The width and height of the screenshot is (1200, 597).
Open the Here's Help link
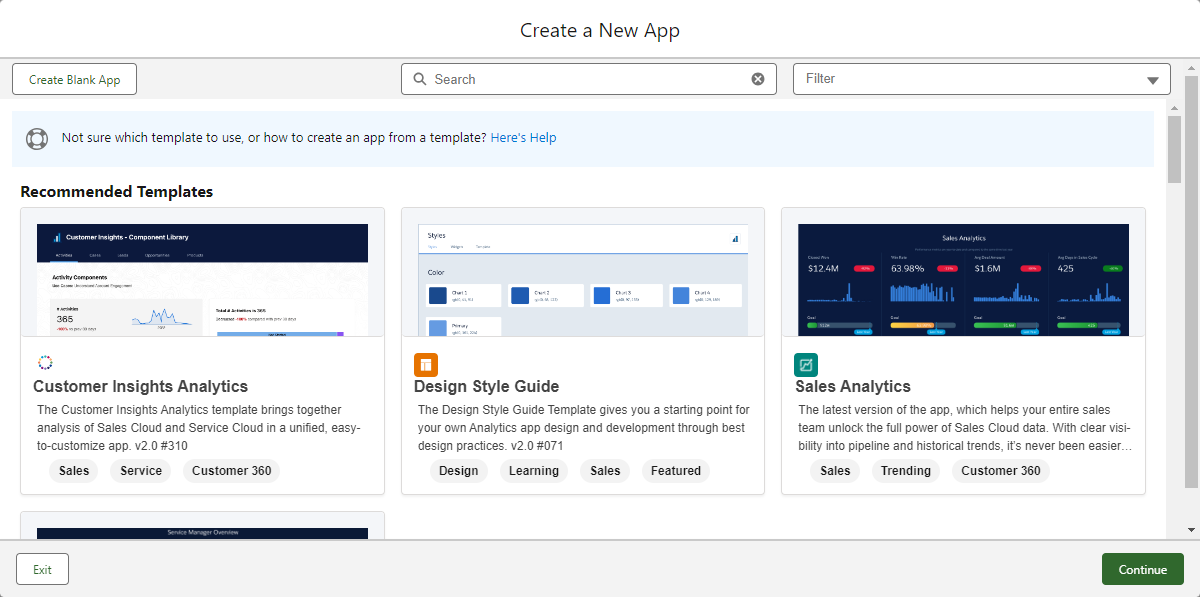pos(523,138)
